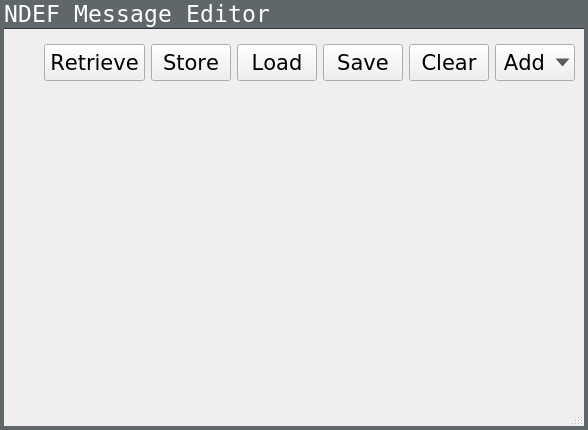Select the Add menu button label
The width and height of the screenshot is (588, 430).
coord(524,62)
